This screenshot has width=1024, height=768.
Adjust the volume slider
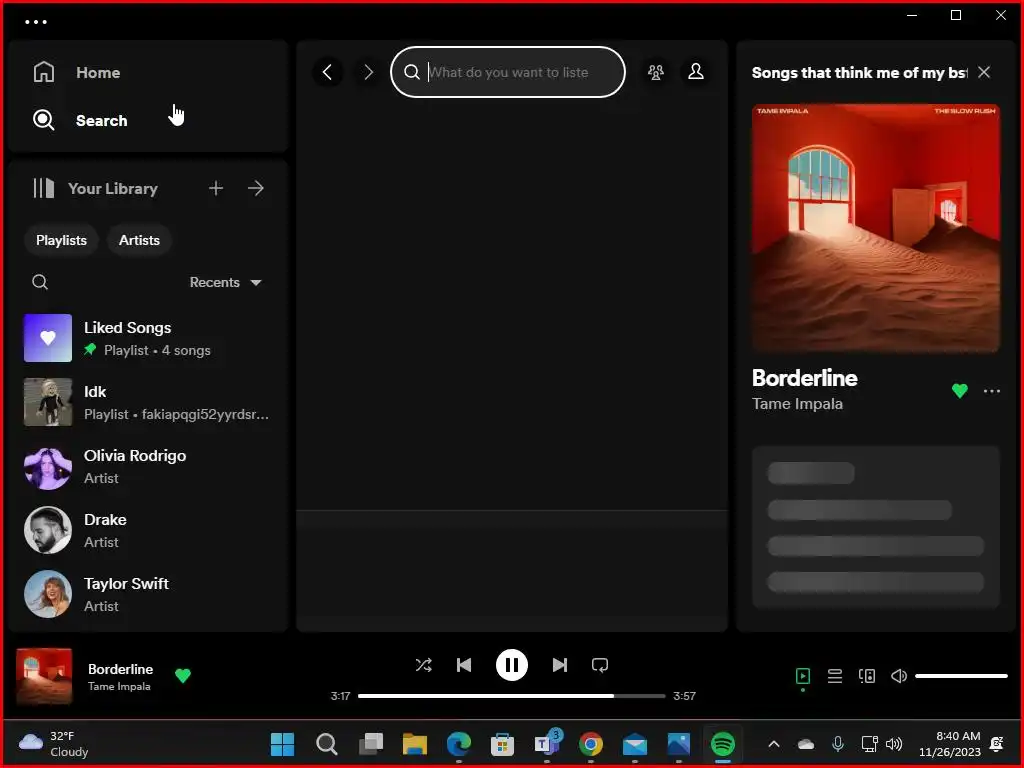click(961, 676)
